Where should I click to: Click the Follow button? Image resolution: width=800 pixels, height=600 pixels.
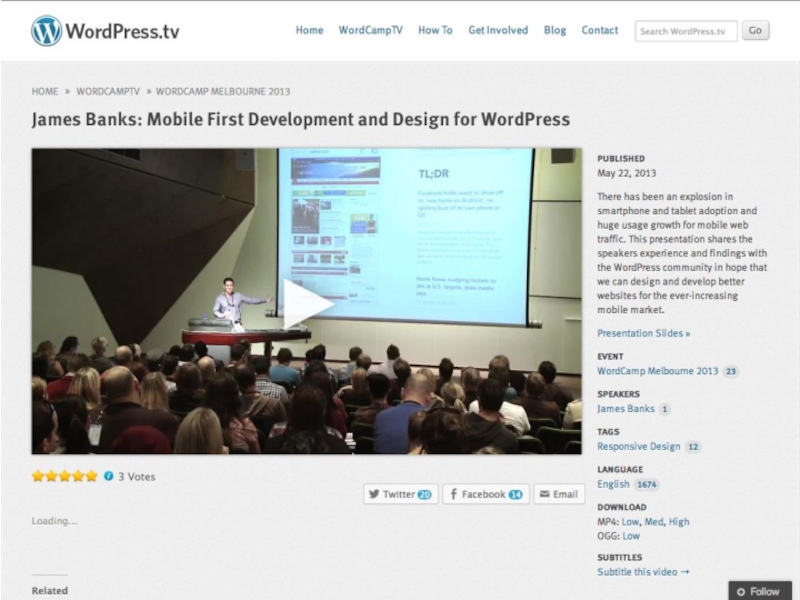759,591
